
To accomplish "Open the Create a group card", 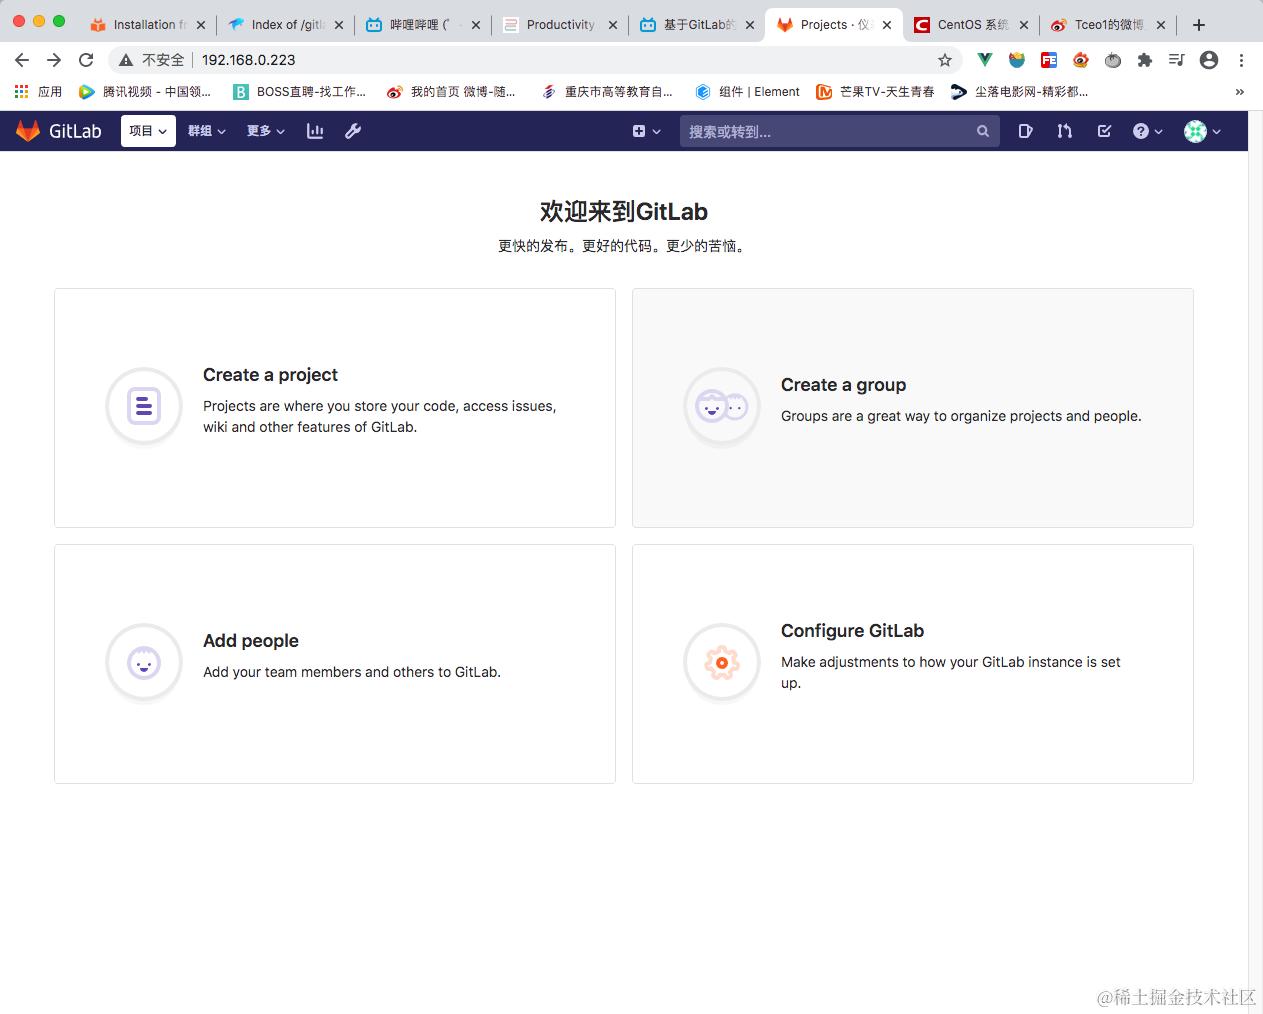I will (x=913, y=408).
